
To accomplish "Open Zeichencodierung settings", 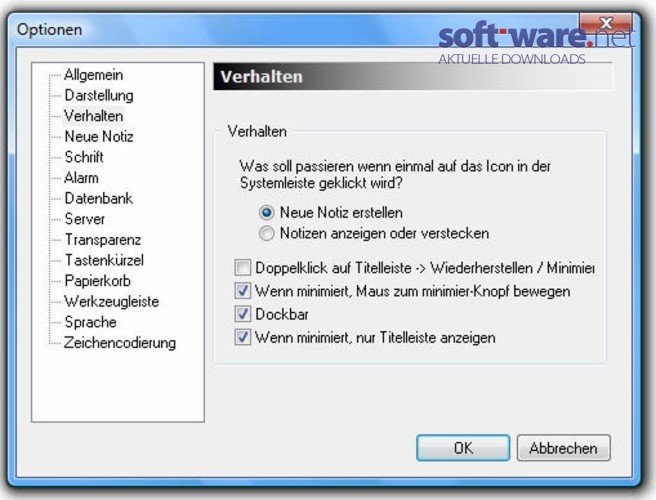I will [x=120, y=343].
